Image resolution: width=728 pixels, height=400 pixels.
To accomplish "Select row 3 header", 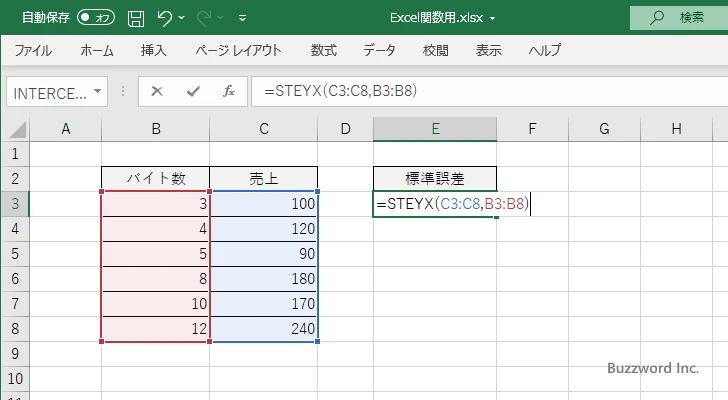I will point(15,204).
